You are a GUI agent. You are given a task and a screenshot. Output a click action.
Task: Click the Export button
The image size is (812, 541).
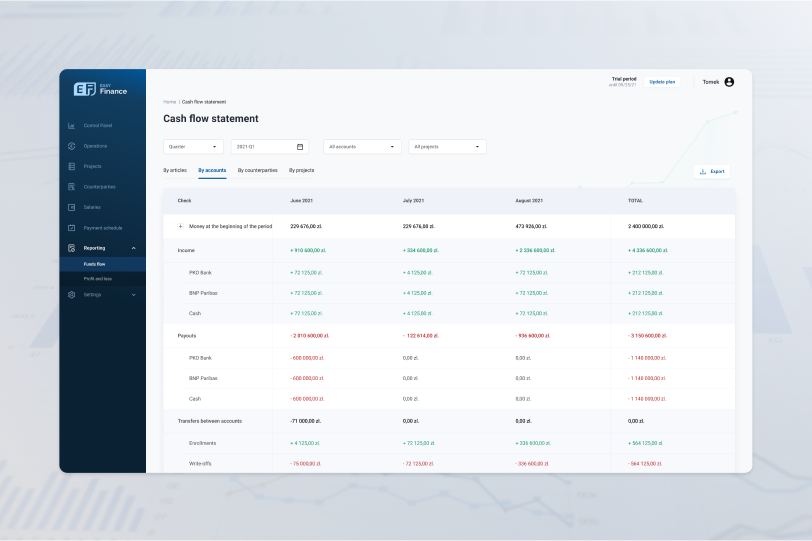click(712, 172)
